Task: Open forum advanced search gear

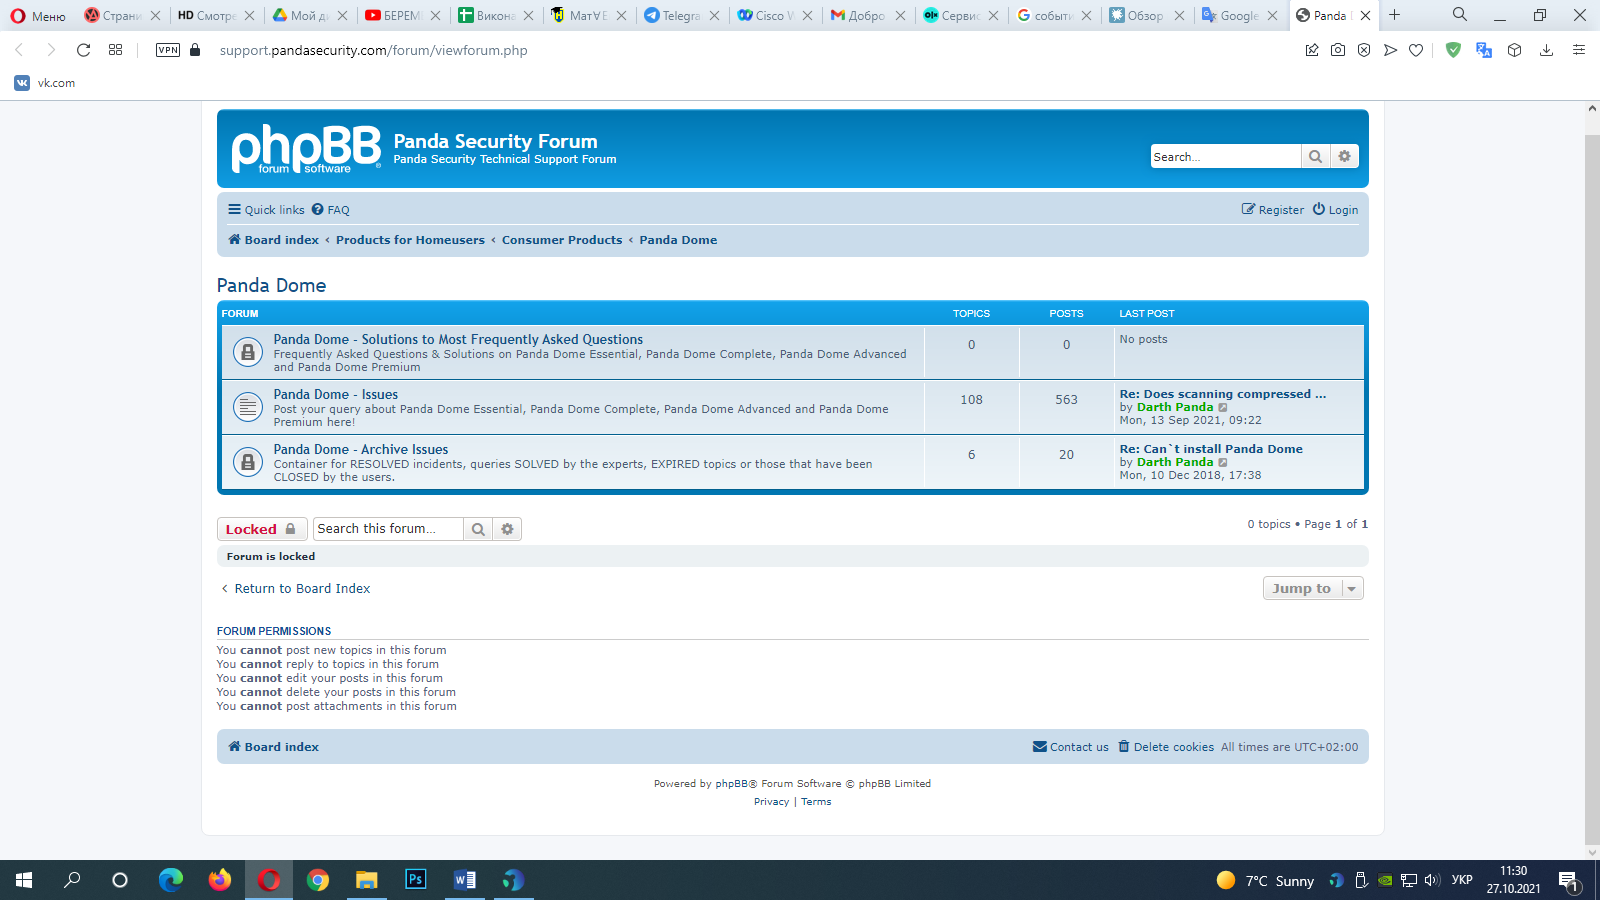Action: (507, 529)
